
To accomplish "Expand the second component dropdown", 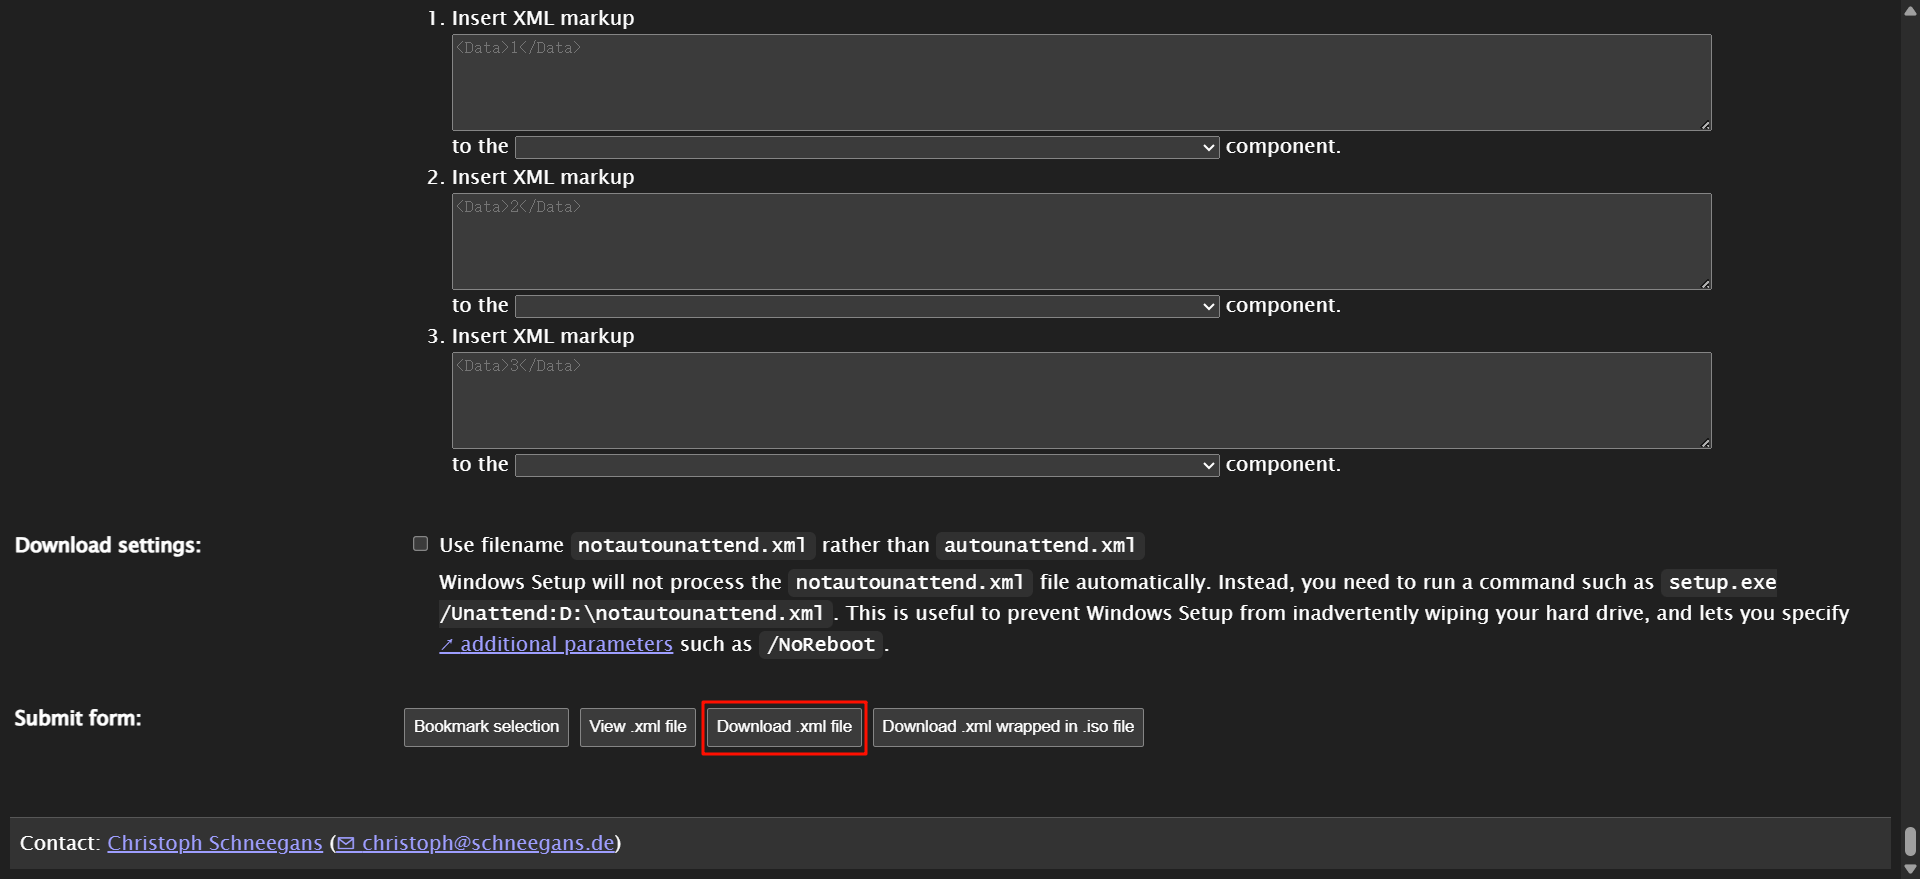I will tap(866, 307).
